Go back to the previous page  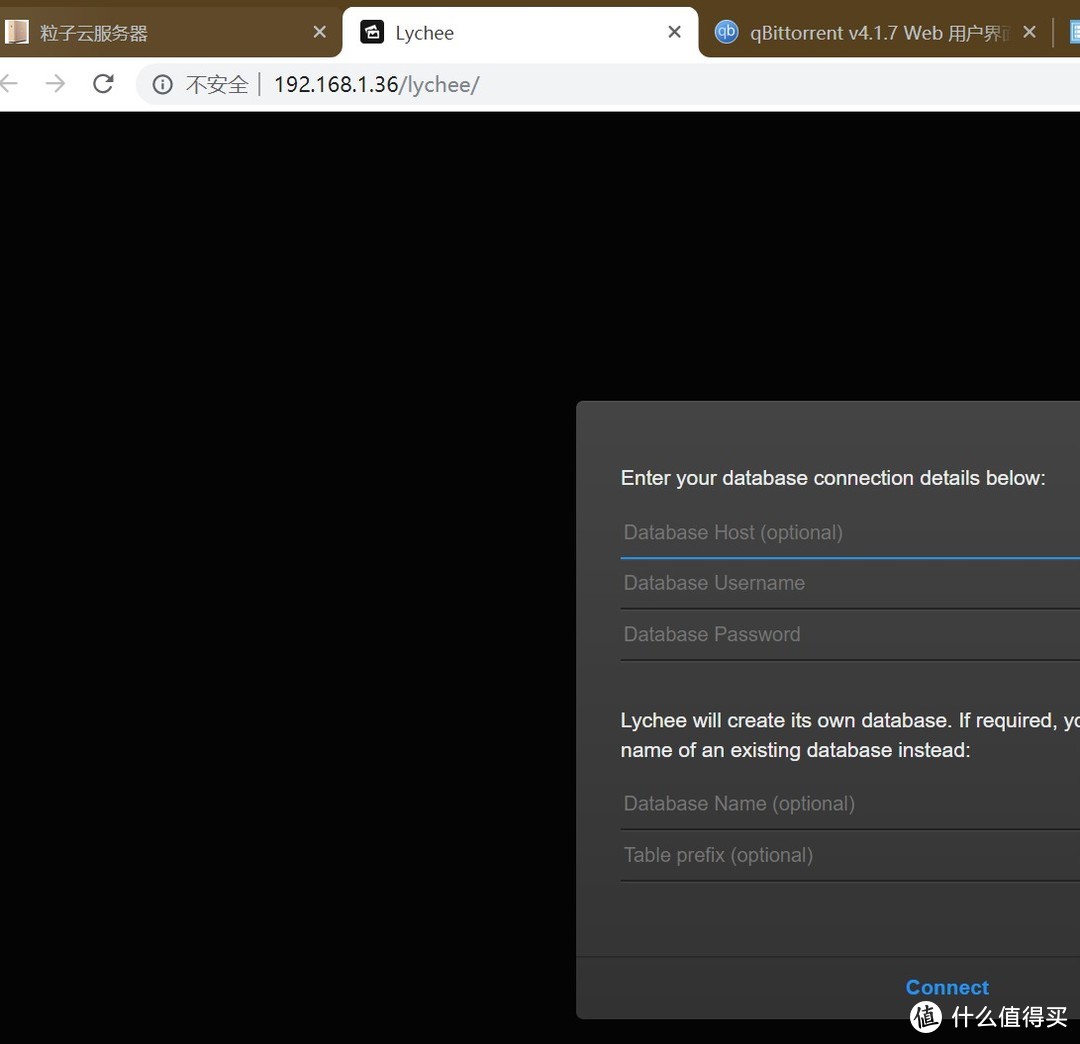9,84
